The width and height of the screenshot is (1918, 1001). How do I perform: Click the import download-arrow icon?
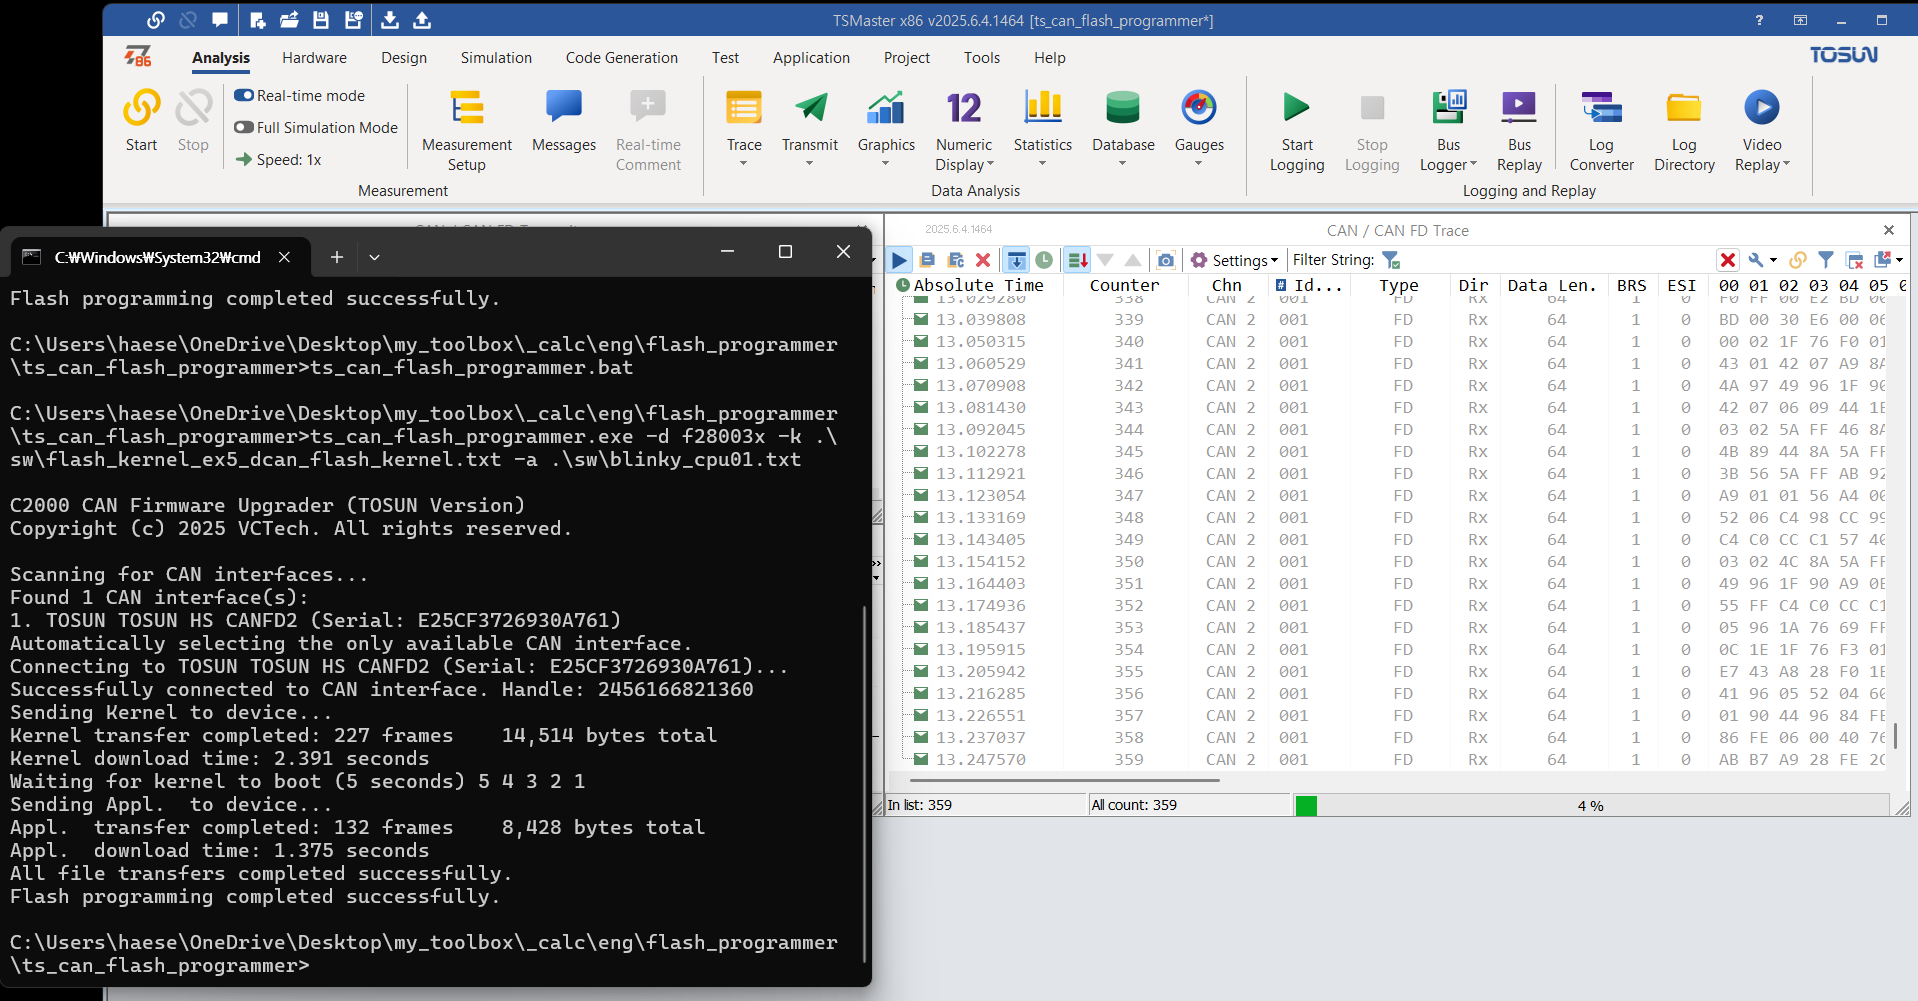pyautogui.click(x=390, y=20)
